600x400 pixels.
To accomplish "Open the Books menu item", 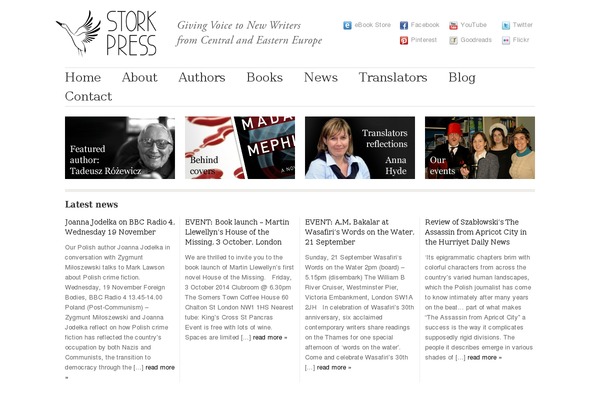I will click(x=264, y=77).
